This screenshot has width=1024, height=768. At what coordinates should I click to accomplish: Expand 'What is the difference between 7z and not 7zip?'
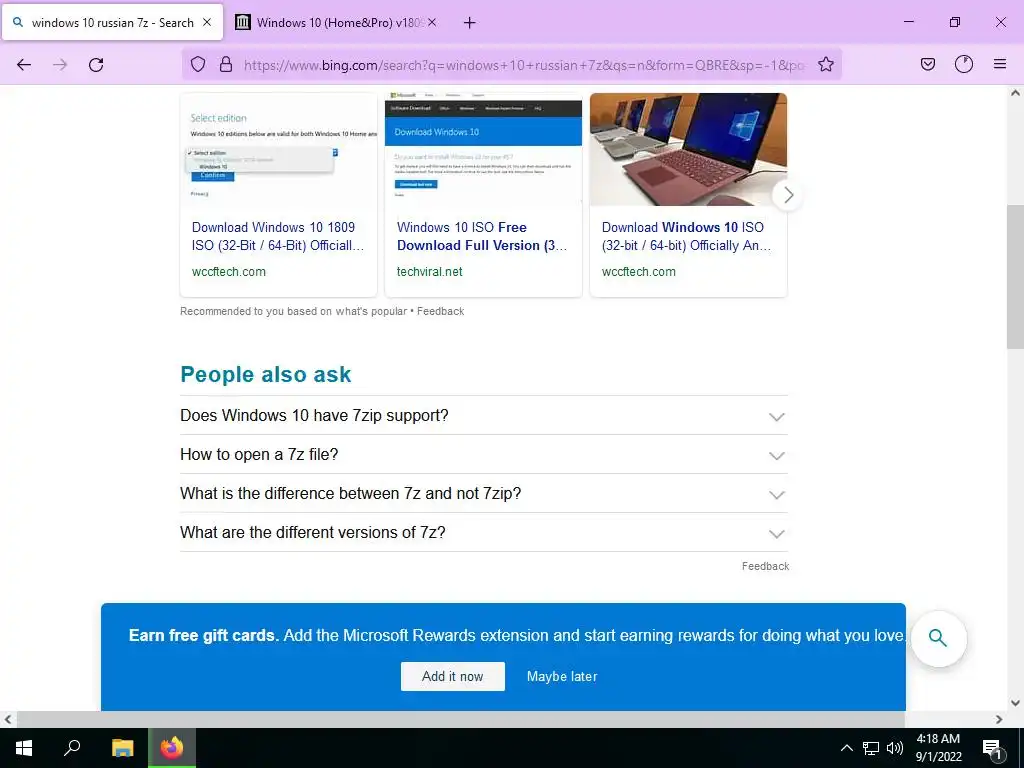[x=483, y=494]
